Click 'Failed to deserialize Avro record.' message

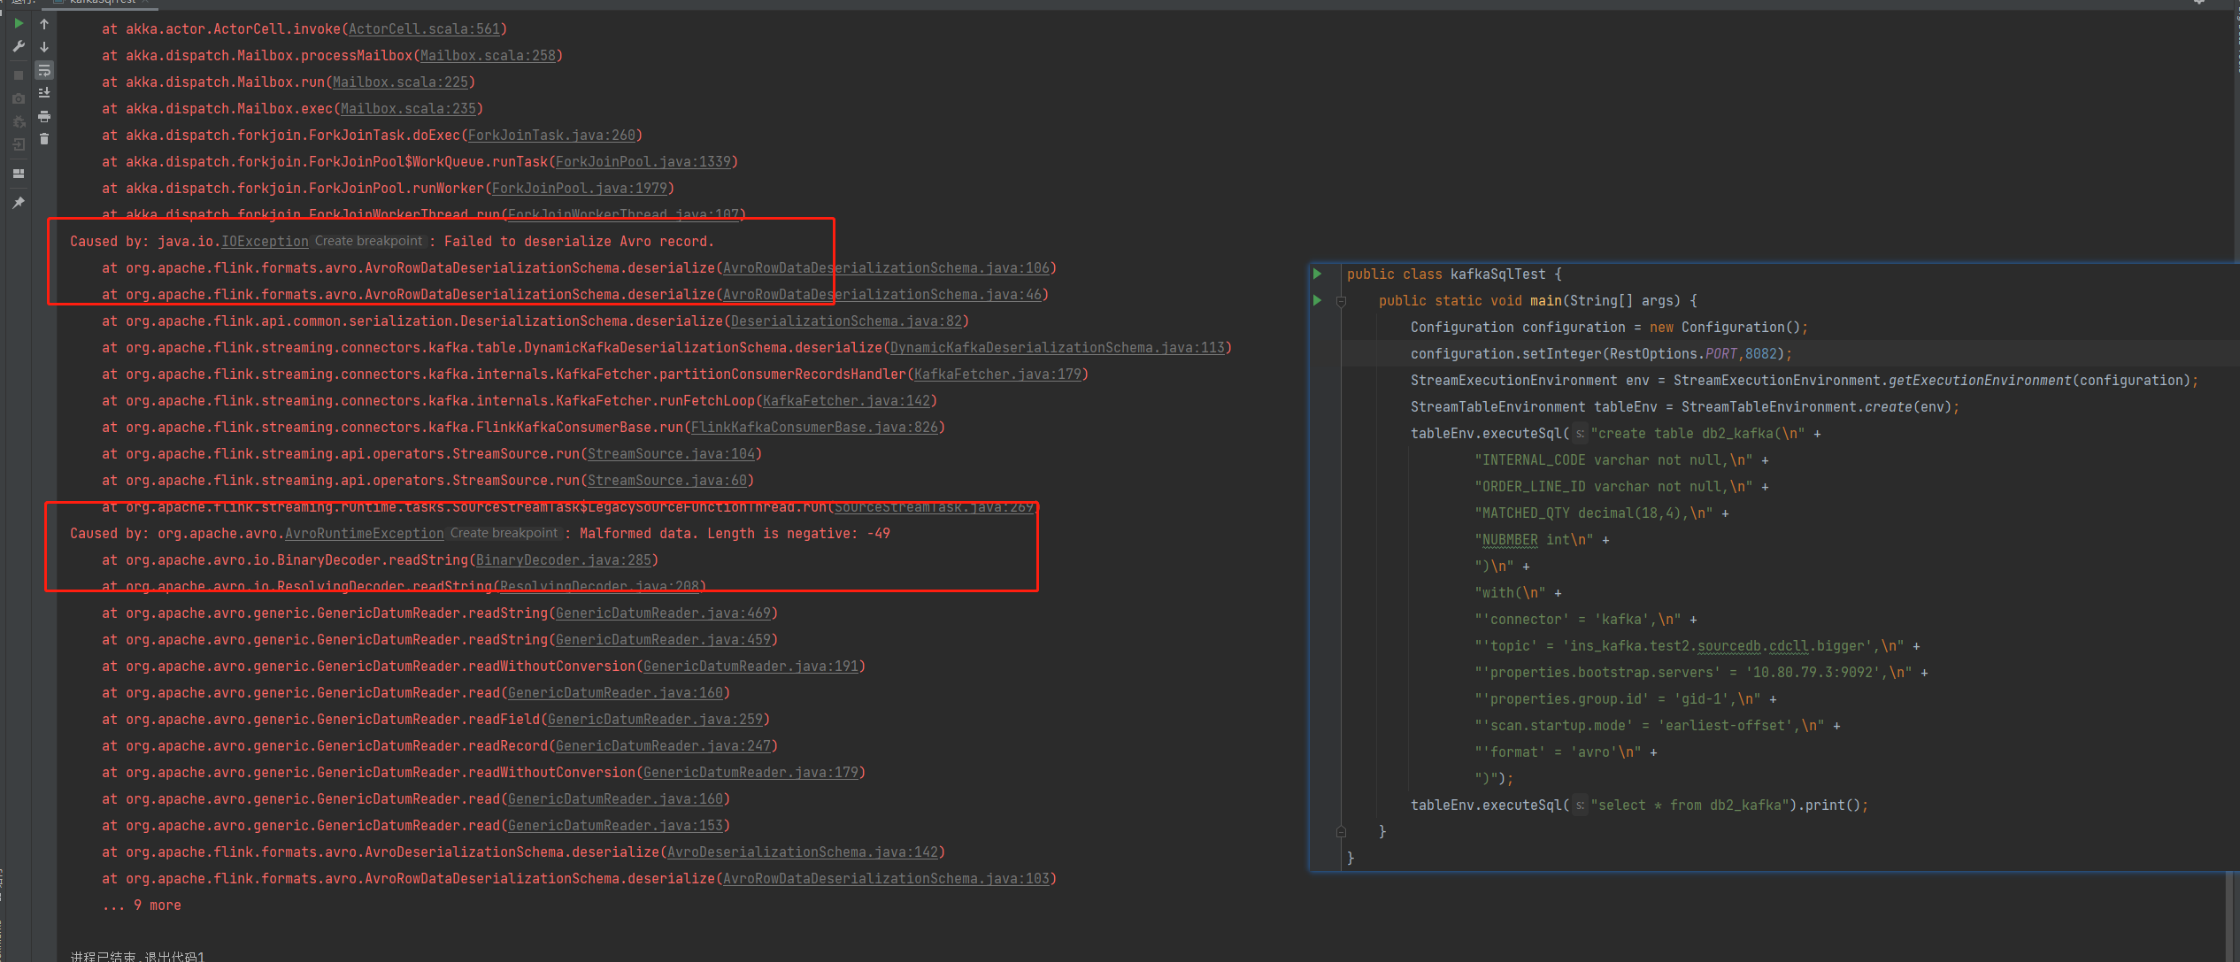point(579,241)
